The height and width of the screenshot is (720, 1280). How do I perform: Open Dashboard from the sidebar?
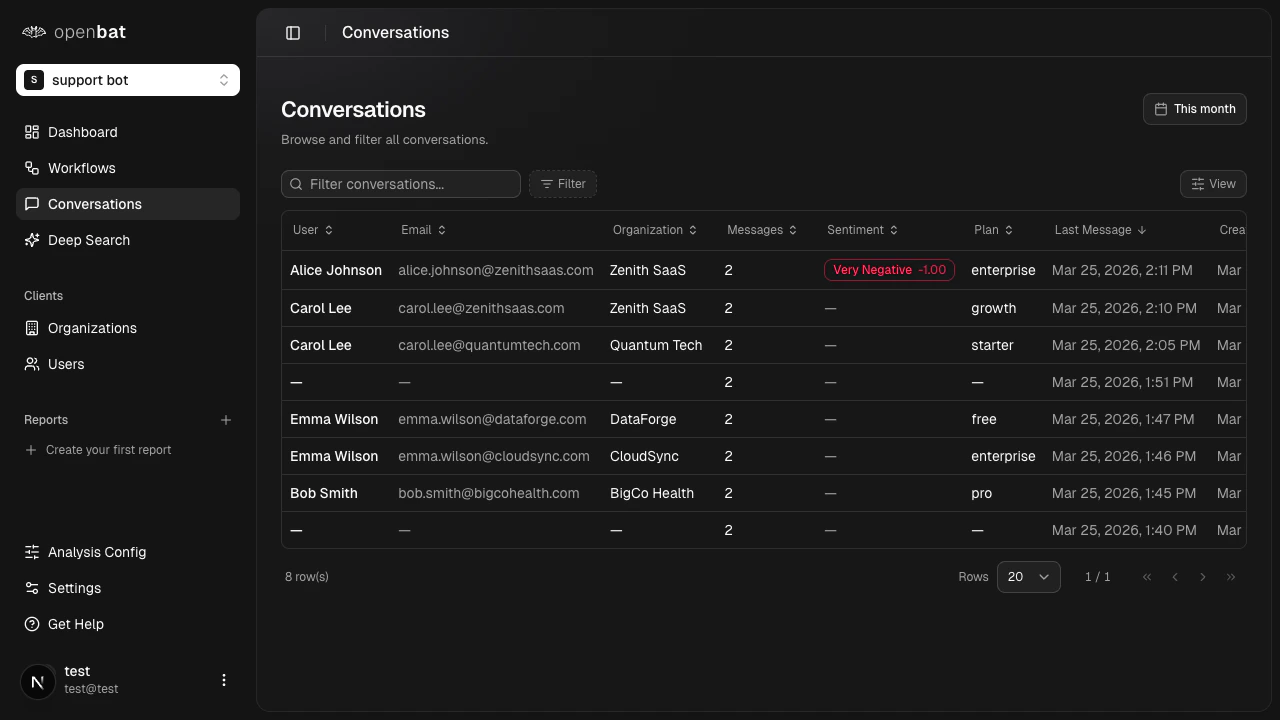pyautogui.click(x=82, y=132)
